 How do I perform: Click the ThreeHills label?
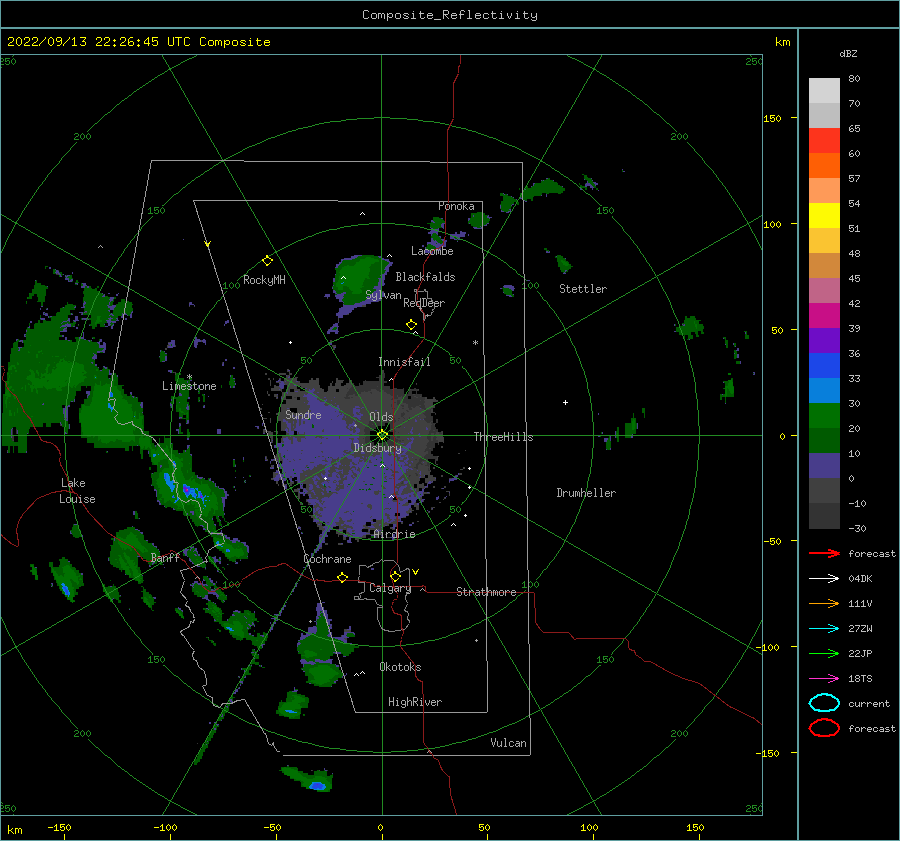(503, 437)
